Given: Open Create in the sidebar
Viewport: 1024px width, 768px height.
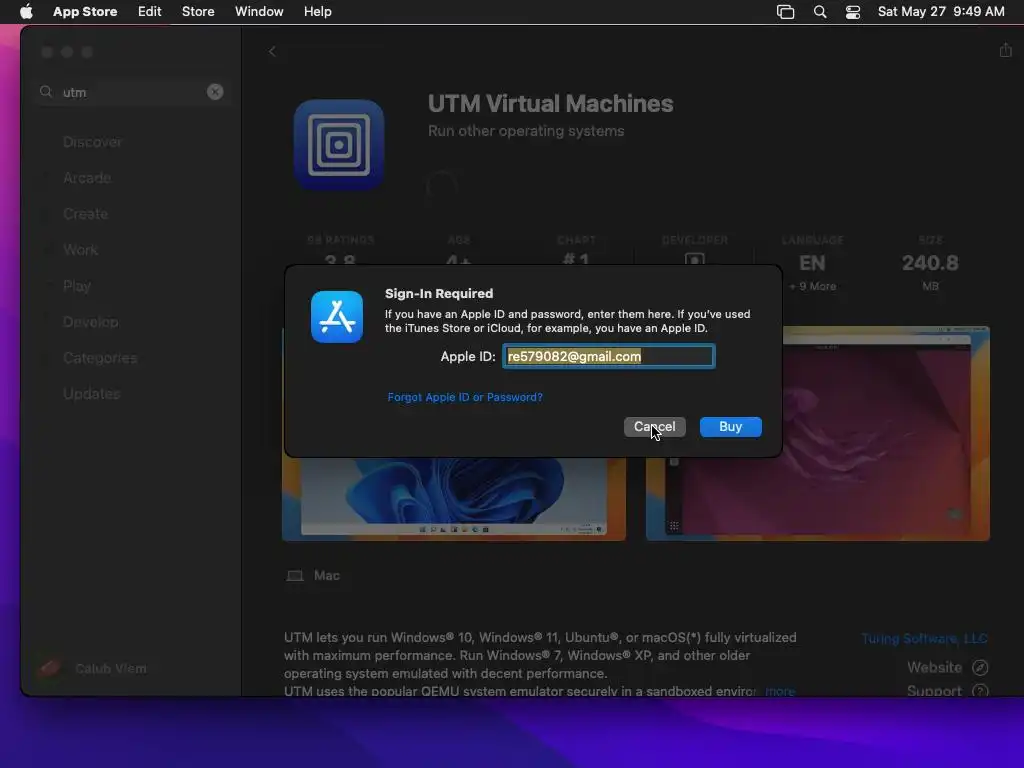Looking at the screenshot, I should pos(86,214).
